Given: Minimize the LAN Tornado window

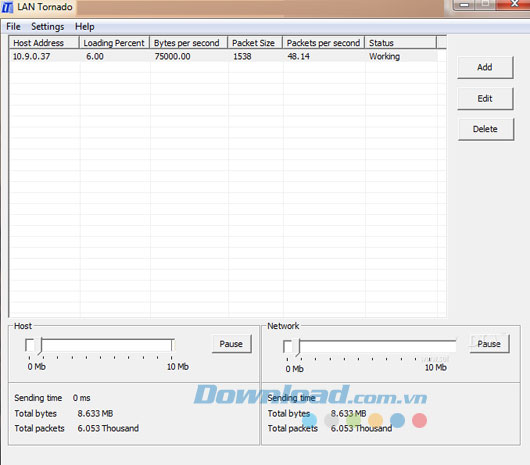Looking at the screenshot, I should [x=464, y=4].
